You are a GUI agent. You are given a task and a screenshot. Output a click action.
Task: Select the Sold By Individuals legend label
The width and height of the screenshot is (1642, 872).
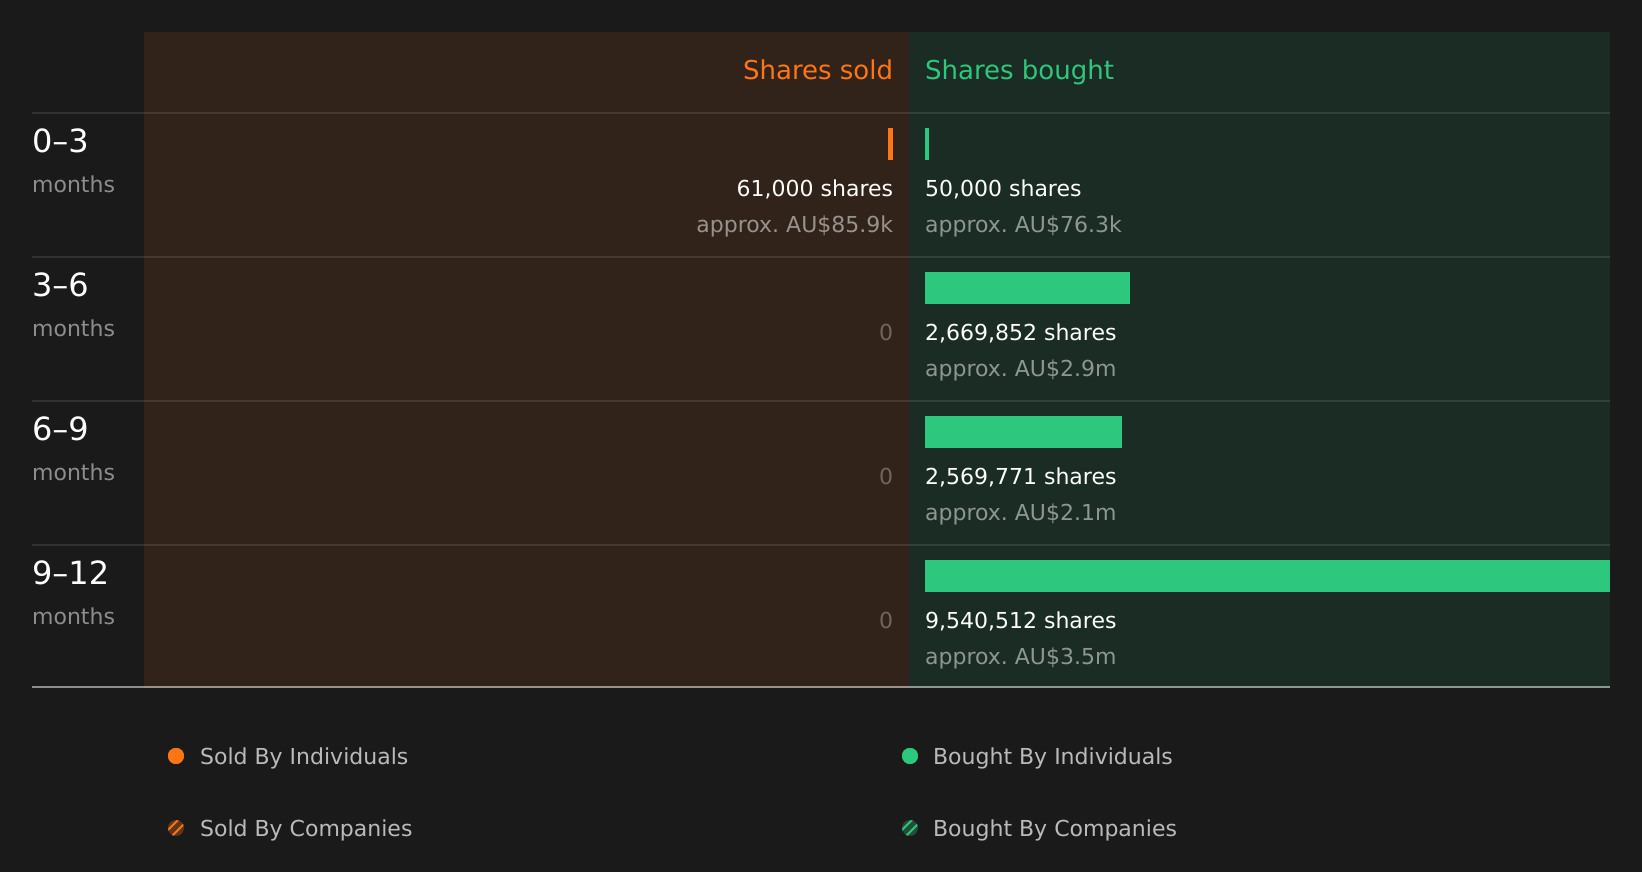[304, 757]
